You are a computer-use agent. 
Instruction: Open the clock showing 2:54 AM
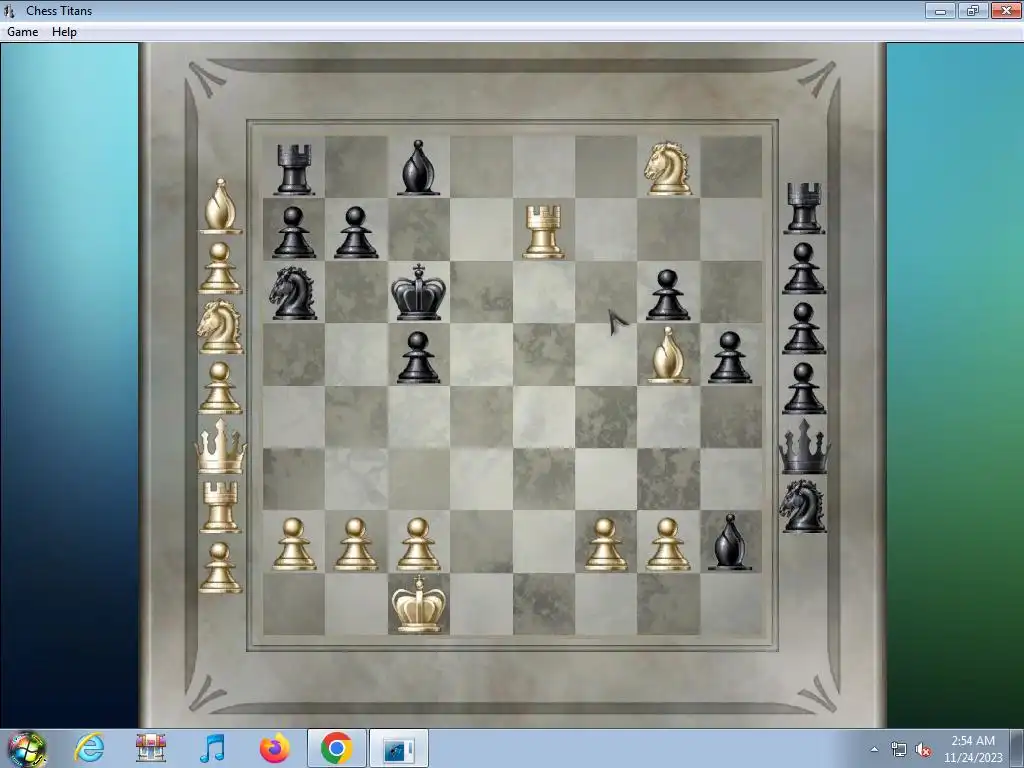(x=972, y=749)
